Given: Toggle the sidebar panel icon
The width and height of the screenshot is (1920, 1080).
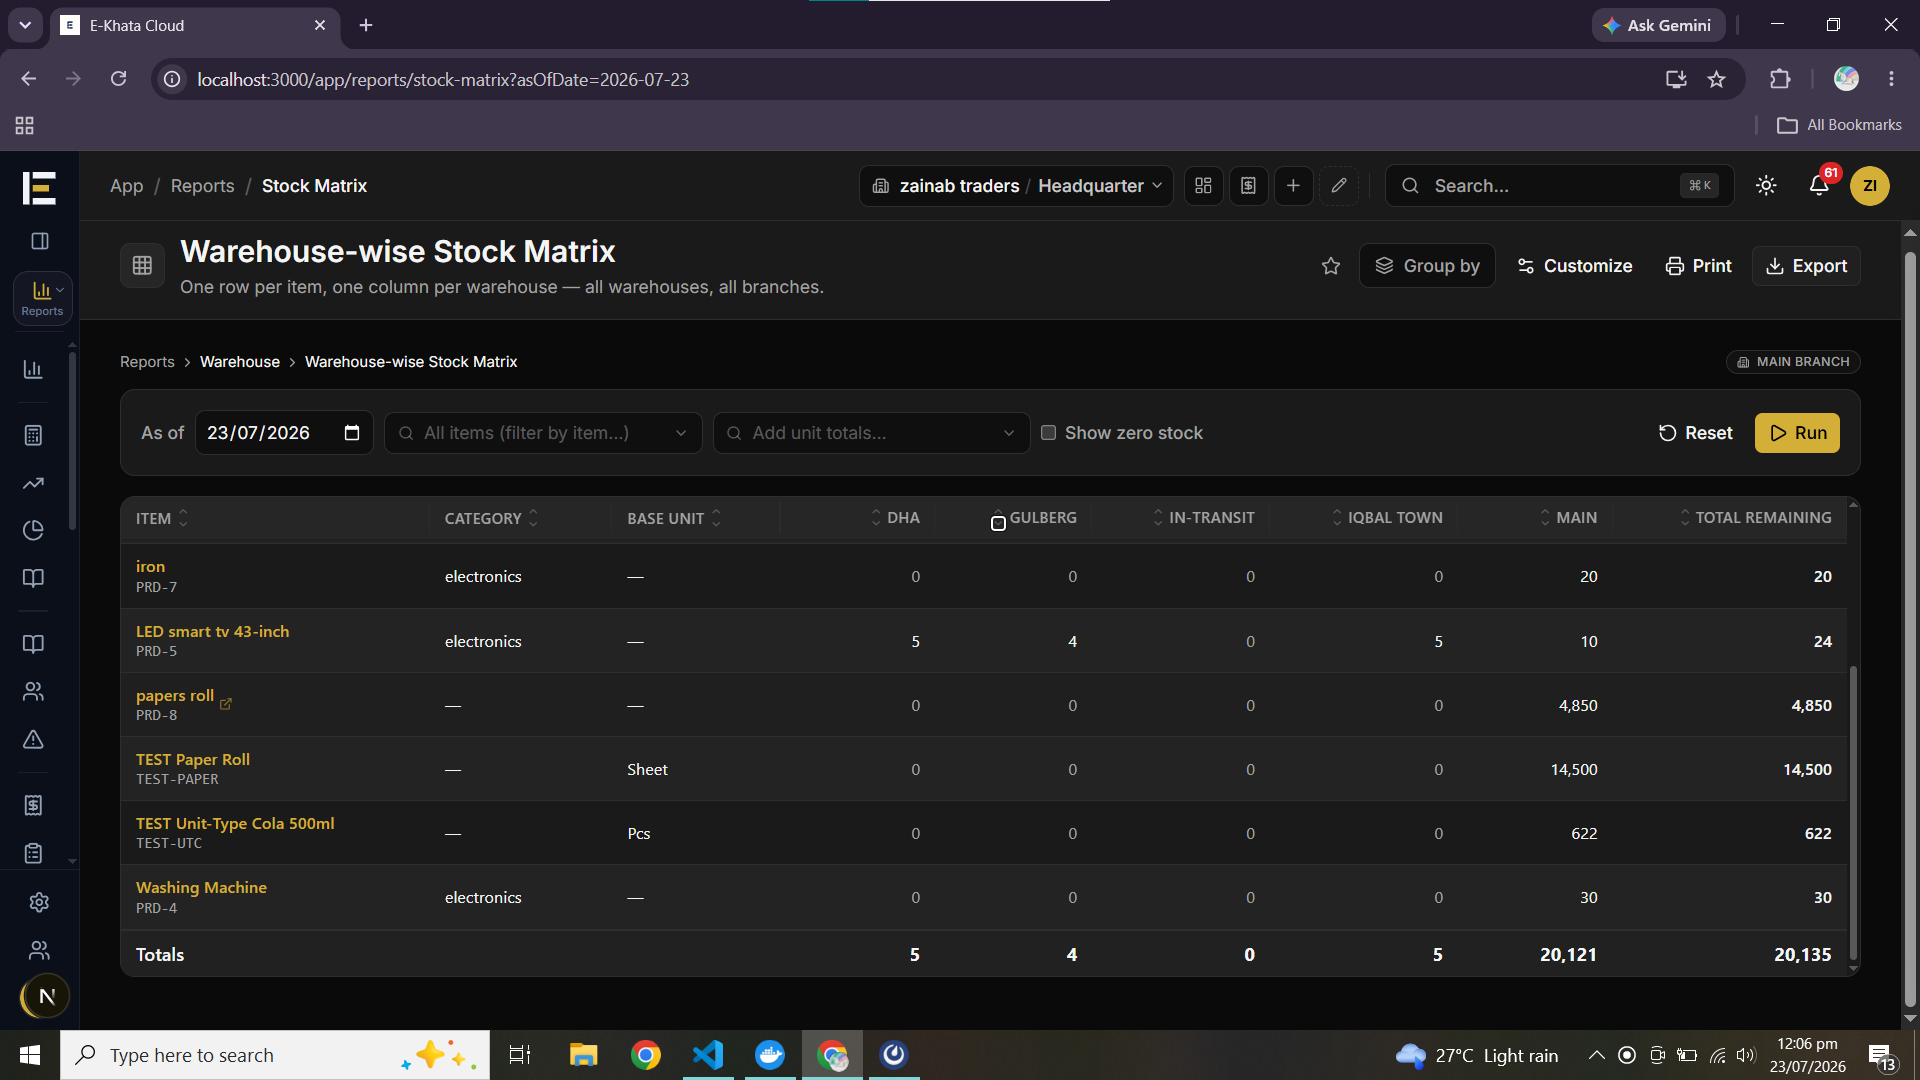Looking at the screenshot, I should click(40, 241).
